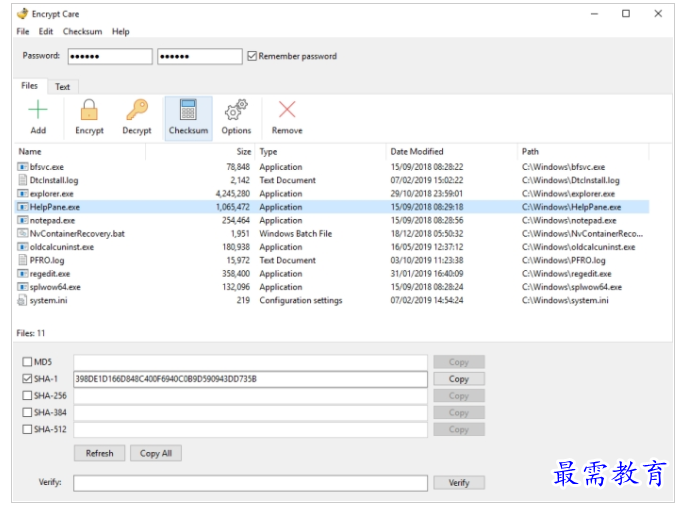The width and height of the screenshot is (675, 505).
Task: Click the SHA-256 hash output field
Action: click(250, 396)
